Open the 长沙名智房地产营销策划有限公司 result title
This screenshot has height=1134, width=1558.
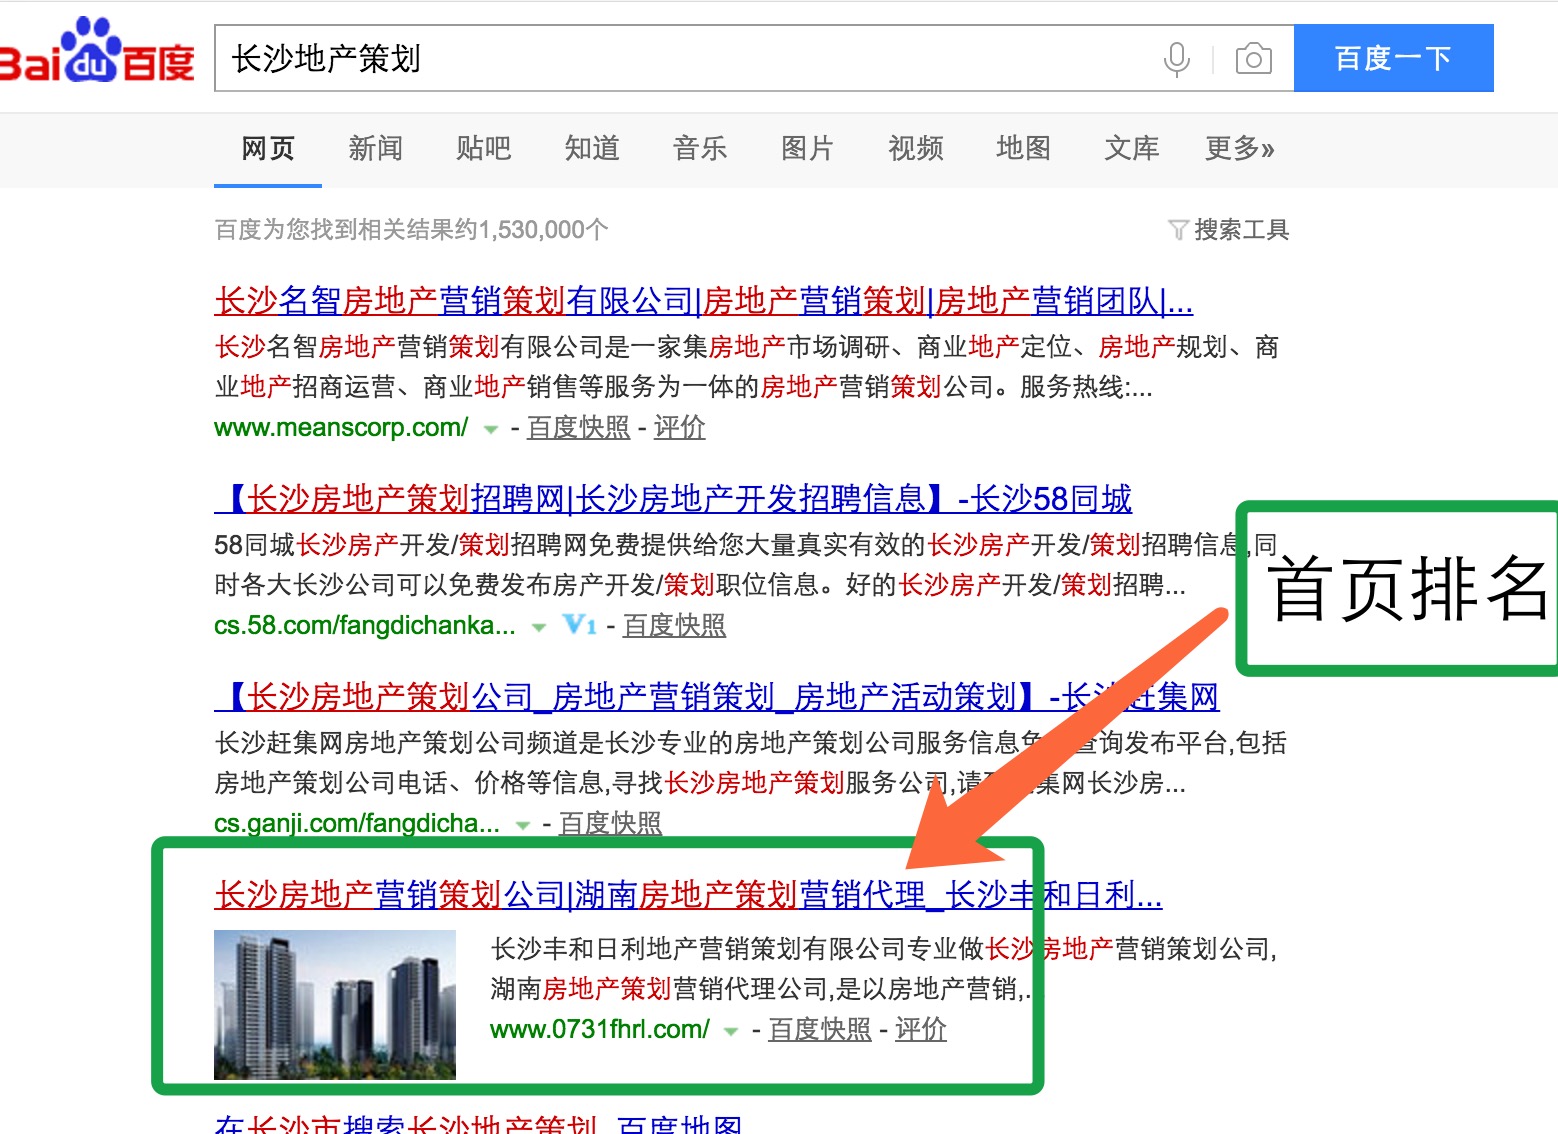704,300
